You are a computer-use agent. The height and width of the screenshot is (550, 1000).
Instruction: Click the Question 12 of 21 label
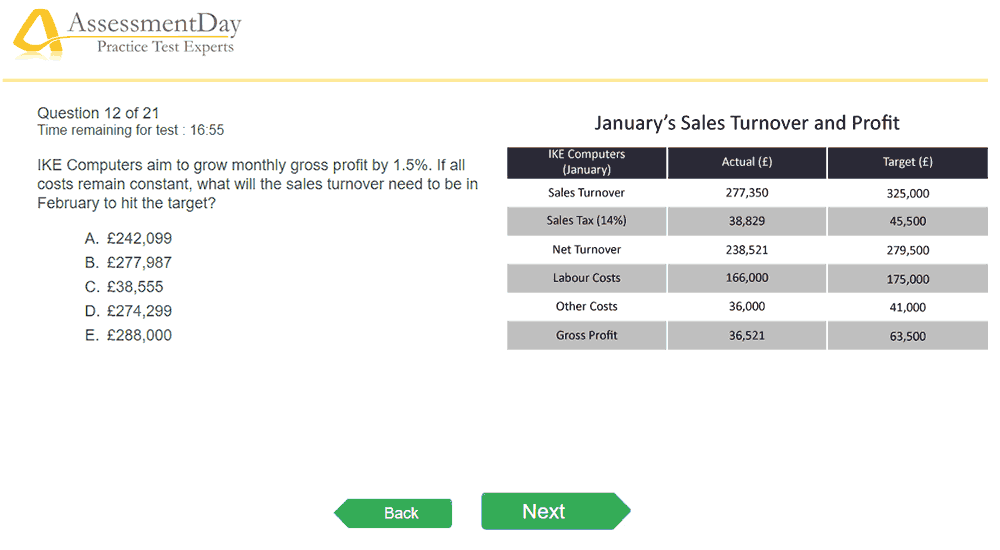pos(98,113)
